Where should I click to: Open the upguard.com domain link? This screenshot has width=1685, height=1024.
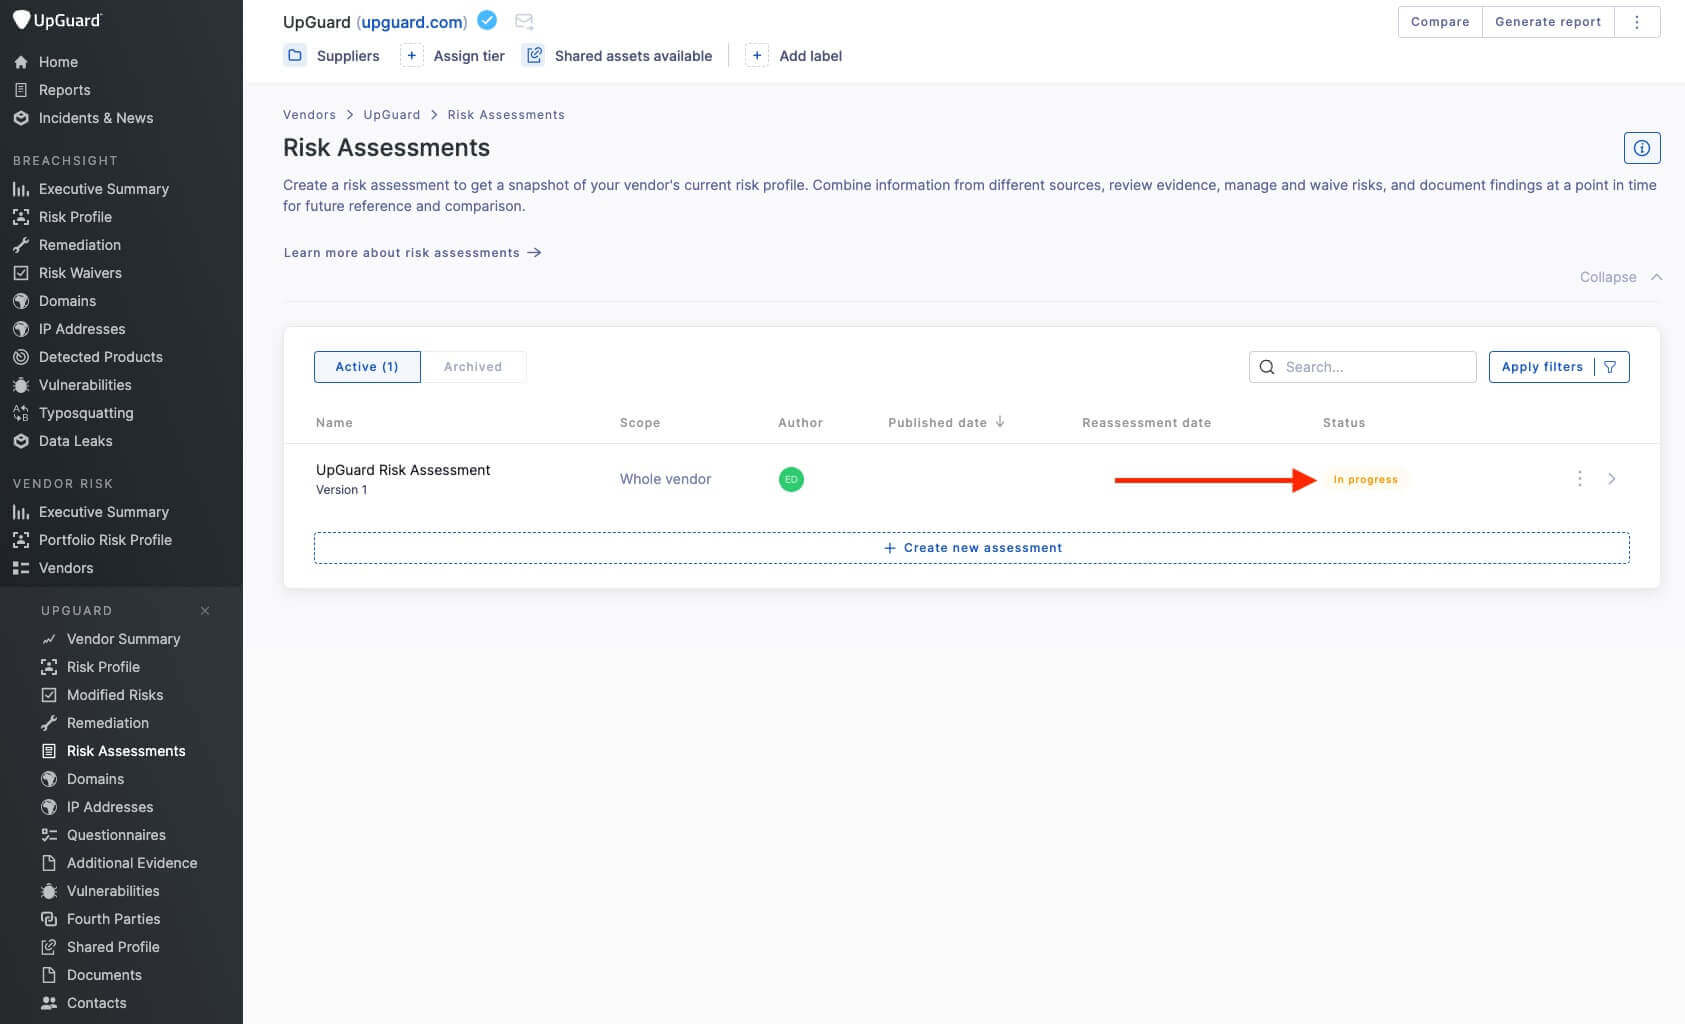[412, 22]
